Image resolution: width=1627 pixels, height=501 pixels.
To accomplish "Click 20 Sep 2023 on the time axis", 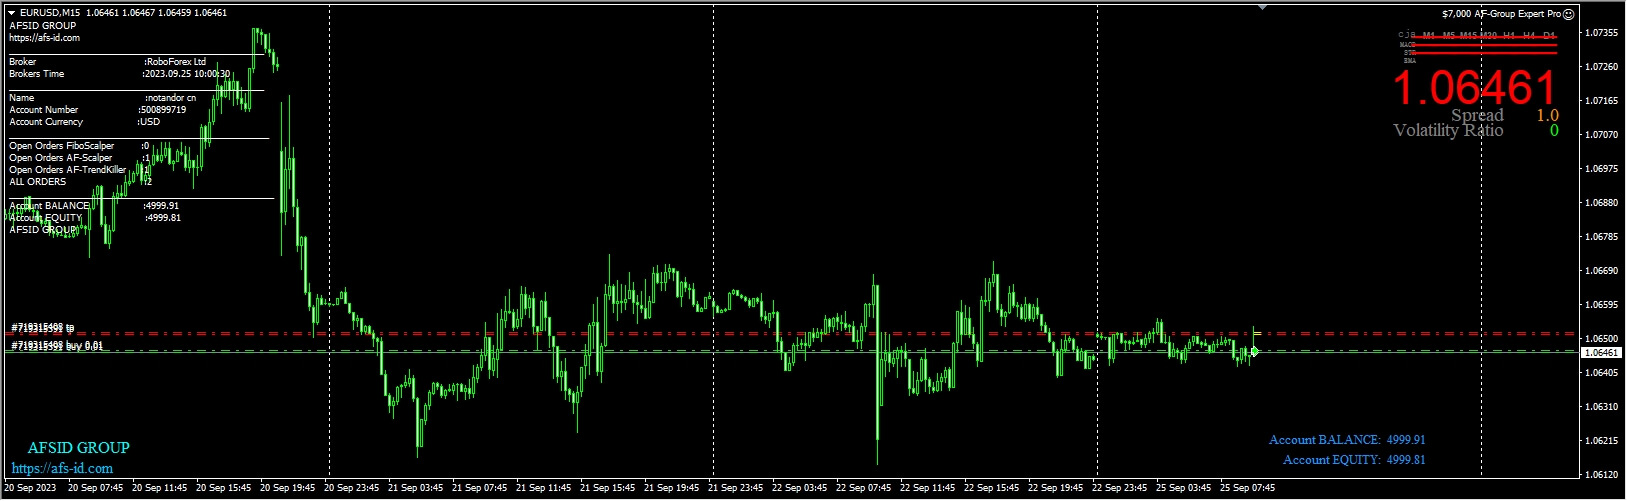I will (x=31, y=488).
